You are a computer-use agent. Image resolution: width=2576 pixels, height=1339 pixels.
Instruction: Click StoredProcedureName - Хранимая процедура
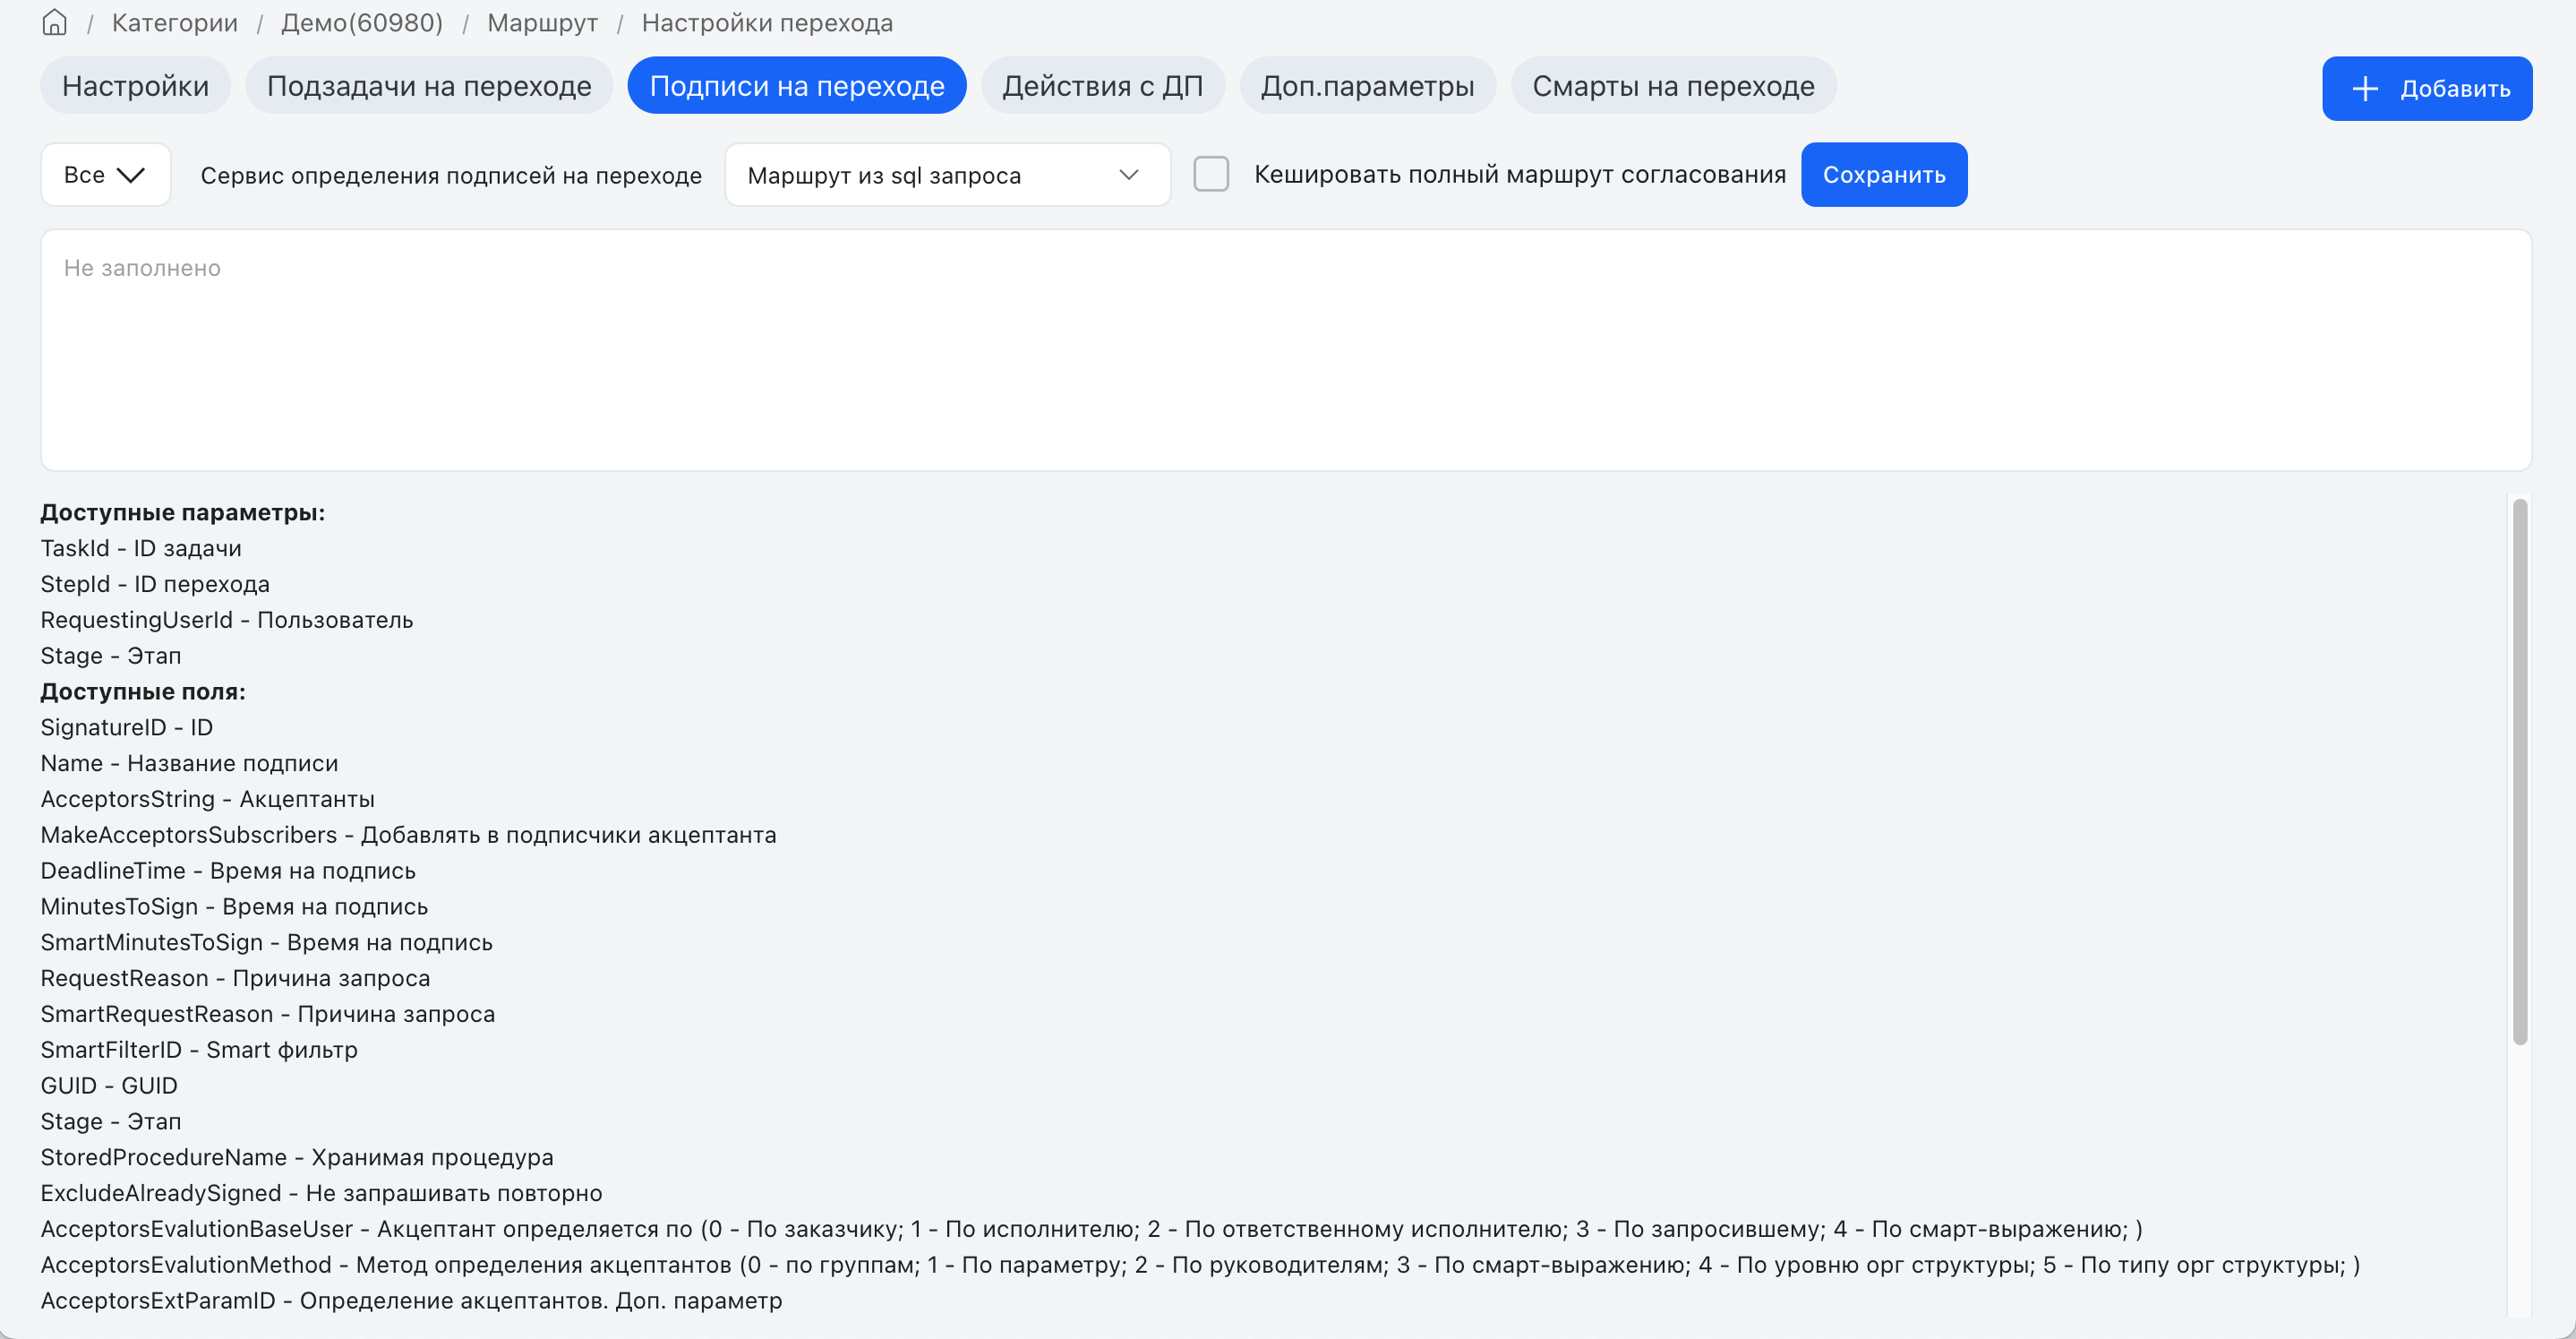pos(297,1157)
